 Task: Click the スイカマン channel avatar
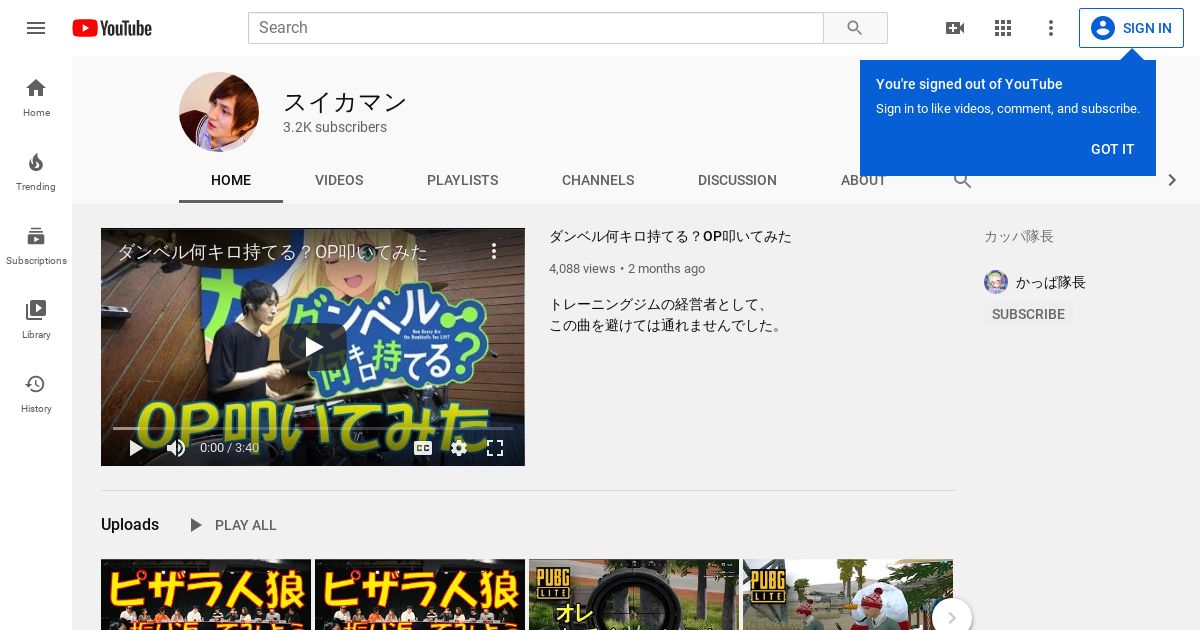click(219, 112)
